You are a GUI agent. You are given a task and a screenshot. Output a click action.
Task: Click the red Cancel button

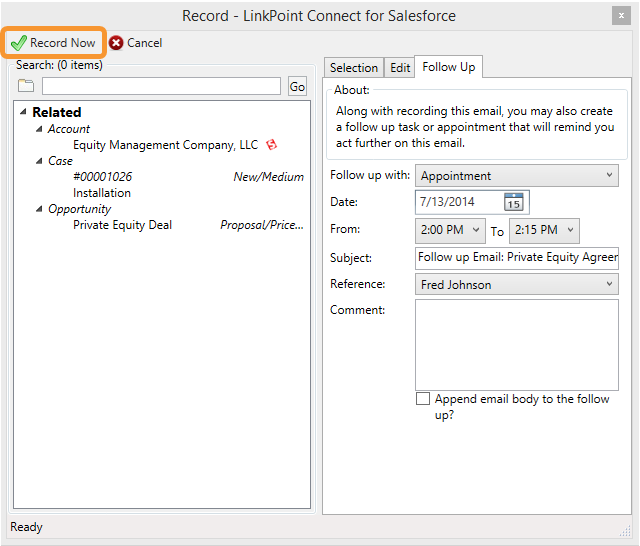coord(136,42)
